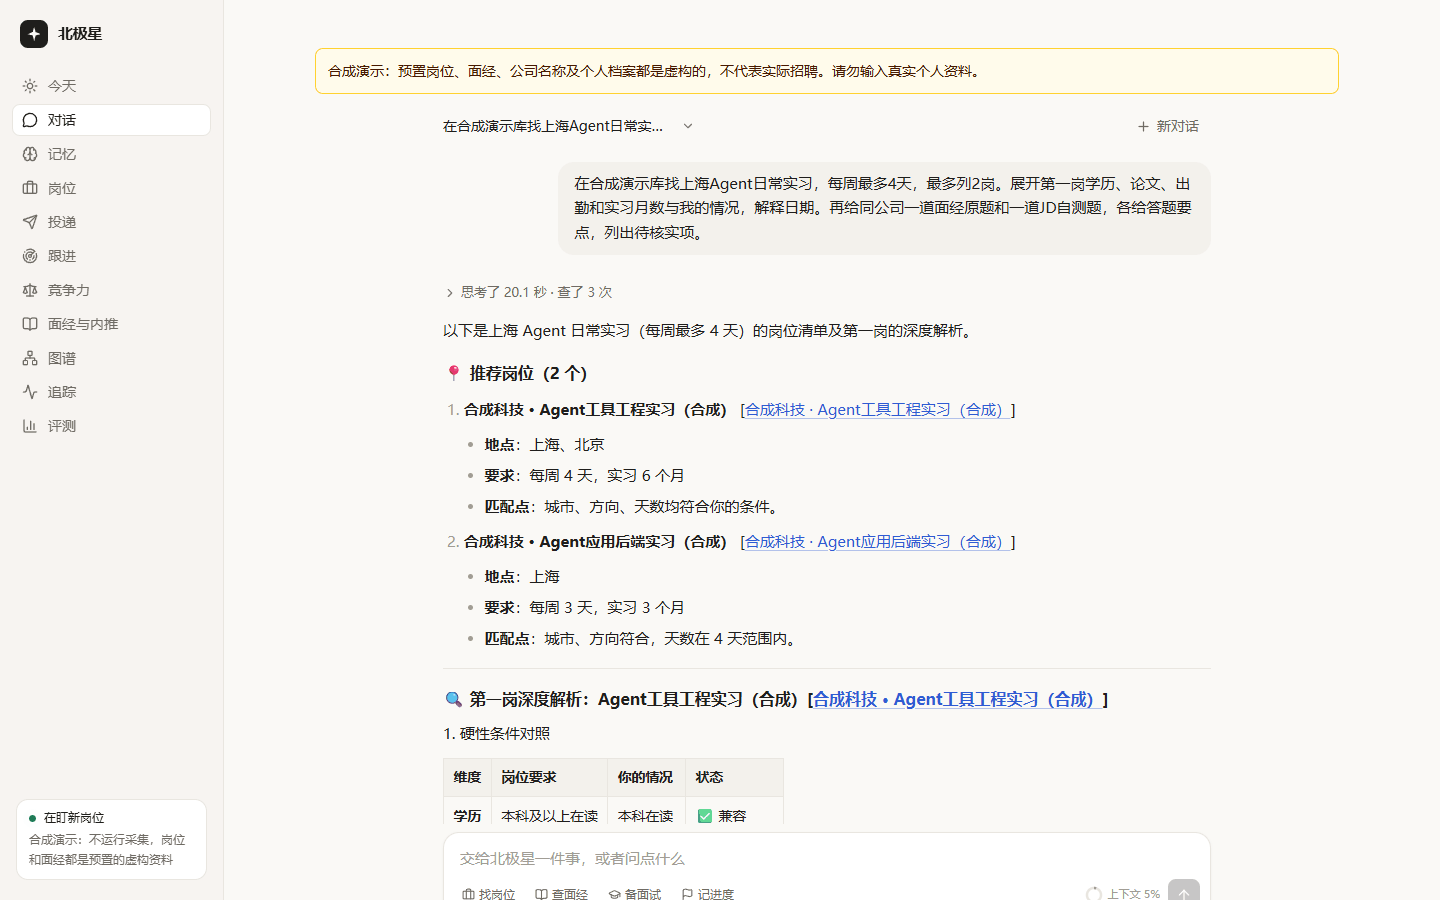Image resolution: width=1440 pixels, height=900 pixels.
Task: Open the 投递 section
Action: click(x=111, y=222)
